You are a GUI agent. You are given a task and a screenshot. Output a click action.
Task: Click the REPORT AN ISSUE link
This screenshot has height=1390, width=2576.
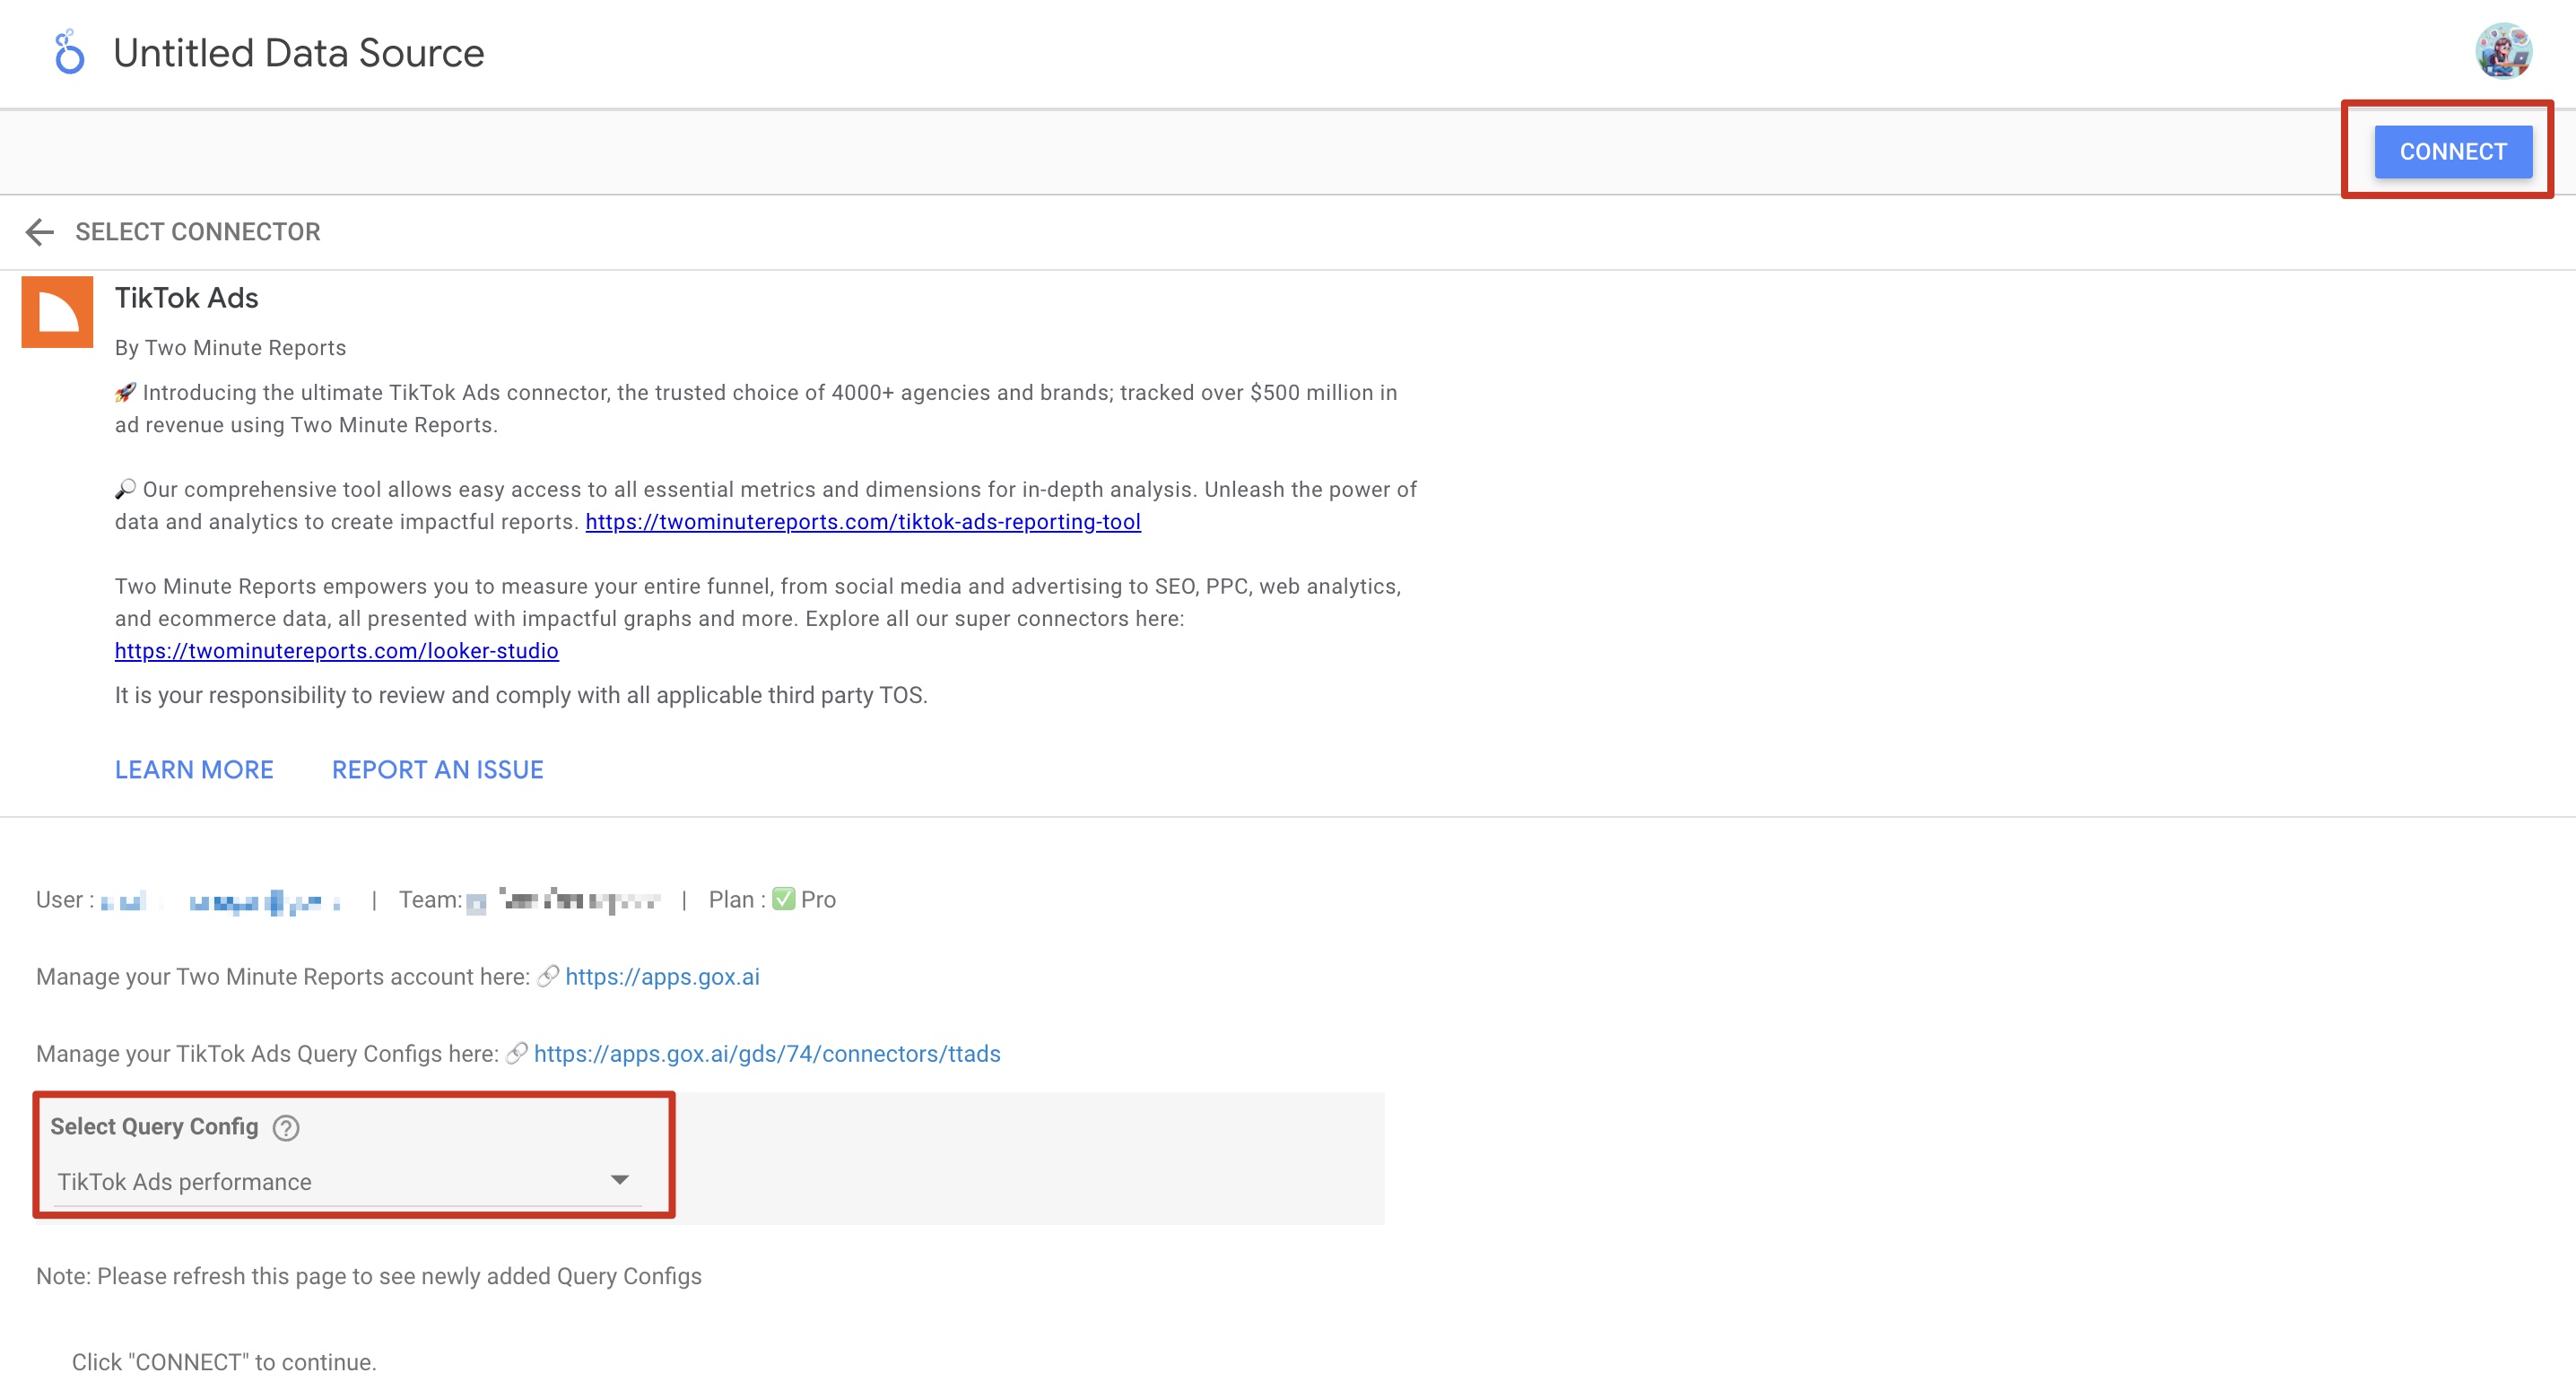pos(438,770)
